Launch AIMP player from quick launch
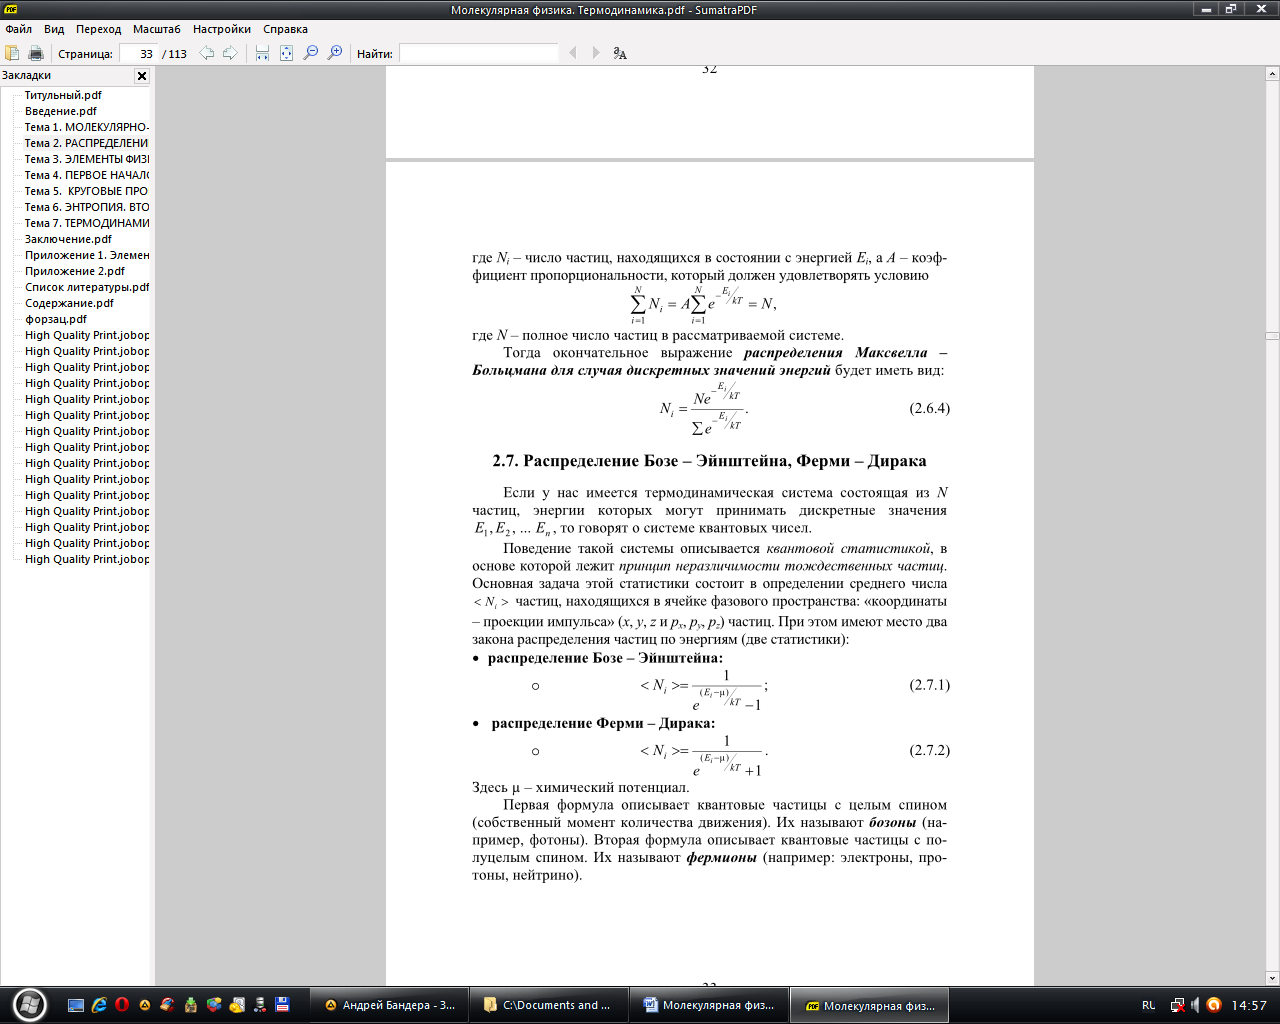Image resolution: width=1280 pixels, height=1024 pixels. pos(145,1005)
